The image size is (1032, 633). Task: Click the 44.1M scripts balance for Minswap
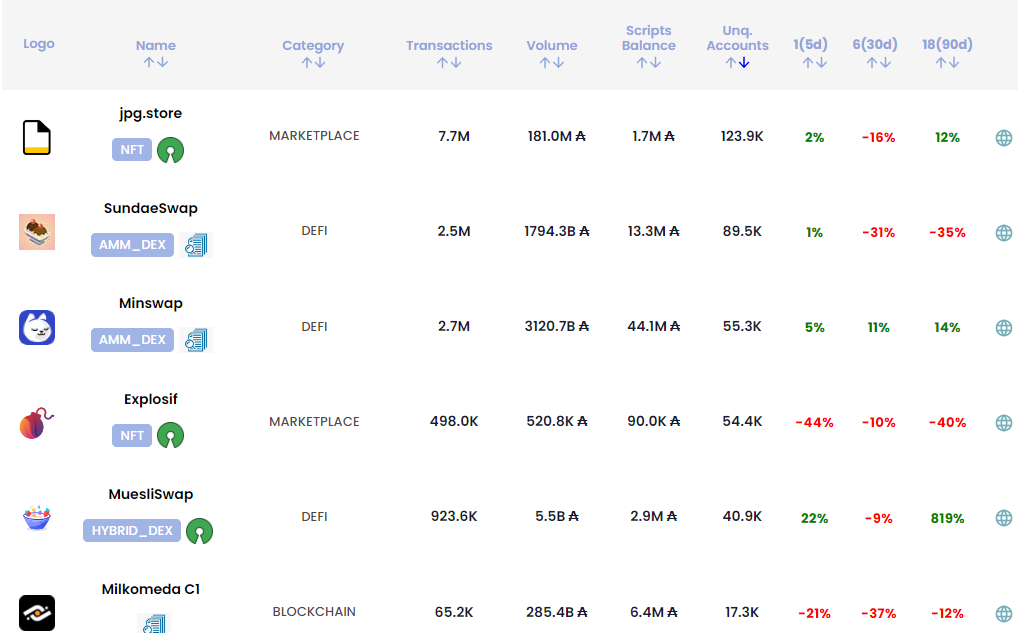[x=654, y=326]
